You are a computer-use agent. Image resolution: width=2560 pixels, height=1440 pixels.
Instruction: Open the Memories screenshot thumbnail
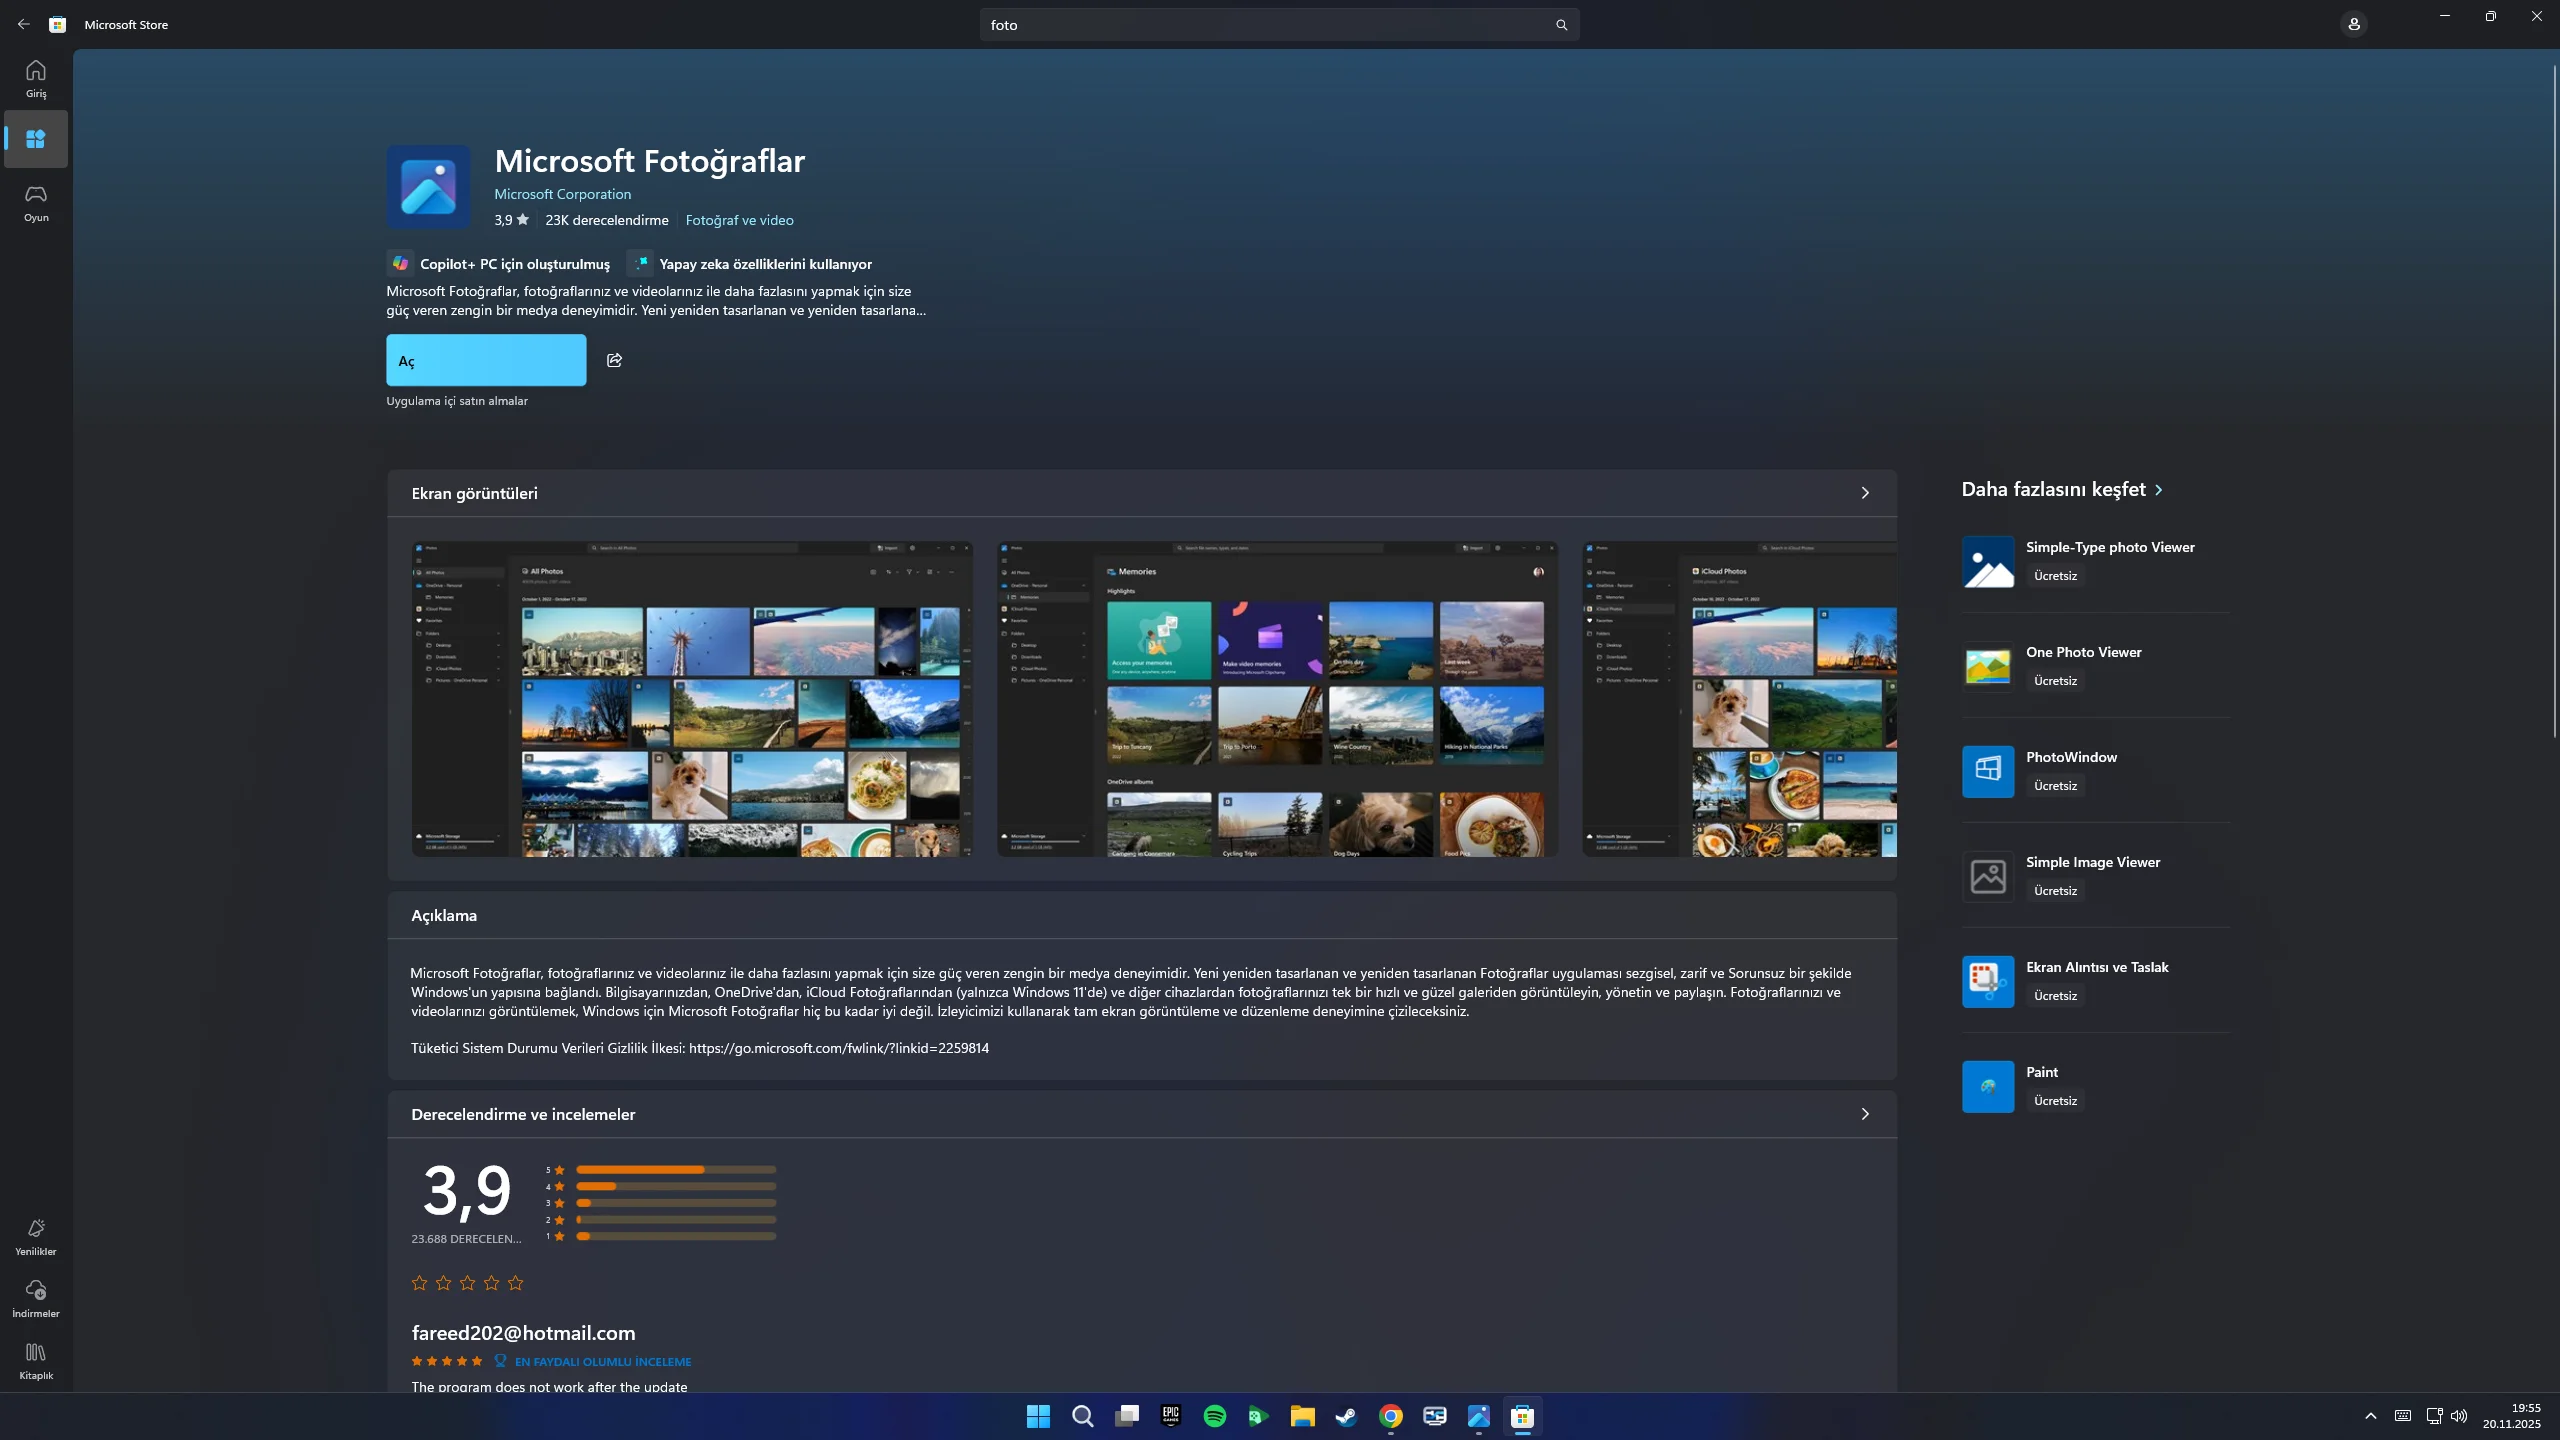click(x=1277, y=699)
